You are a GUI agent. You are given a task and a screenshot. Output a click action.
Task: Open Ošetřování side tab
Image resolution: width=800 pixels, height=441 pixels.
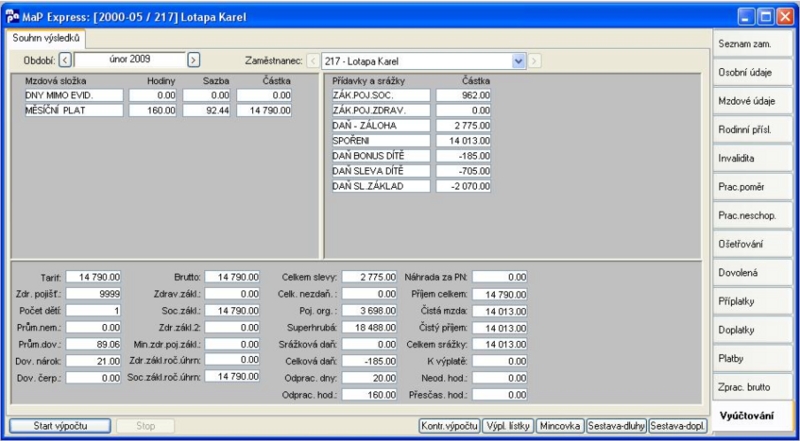pos(753,244)
